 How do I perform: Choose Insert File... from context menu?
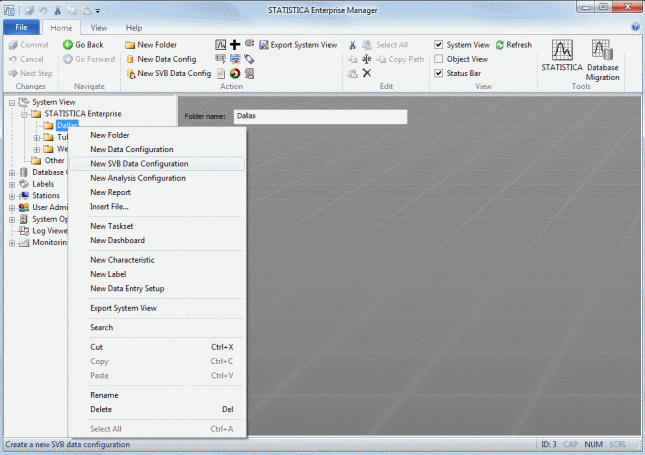click(x=157, y=207)
